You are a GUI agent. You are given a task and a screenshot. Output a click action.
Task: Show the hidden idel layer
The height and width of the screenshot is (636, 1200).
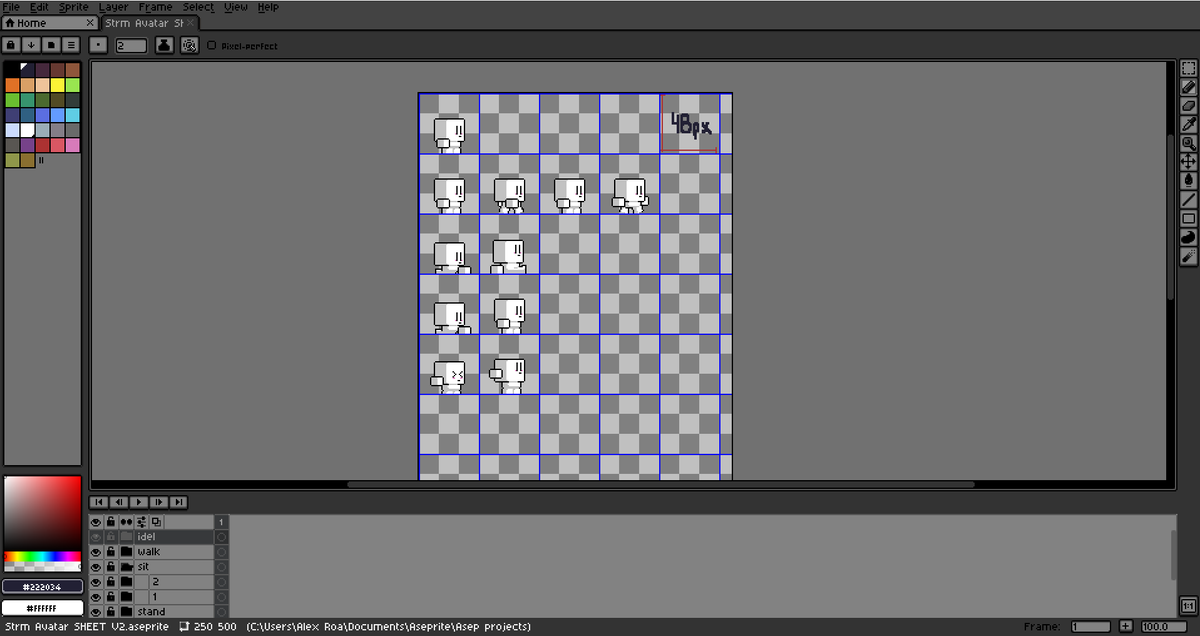pyautogui.click(x=97, y=537)
